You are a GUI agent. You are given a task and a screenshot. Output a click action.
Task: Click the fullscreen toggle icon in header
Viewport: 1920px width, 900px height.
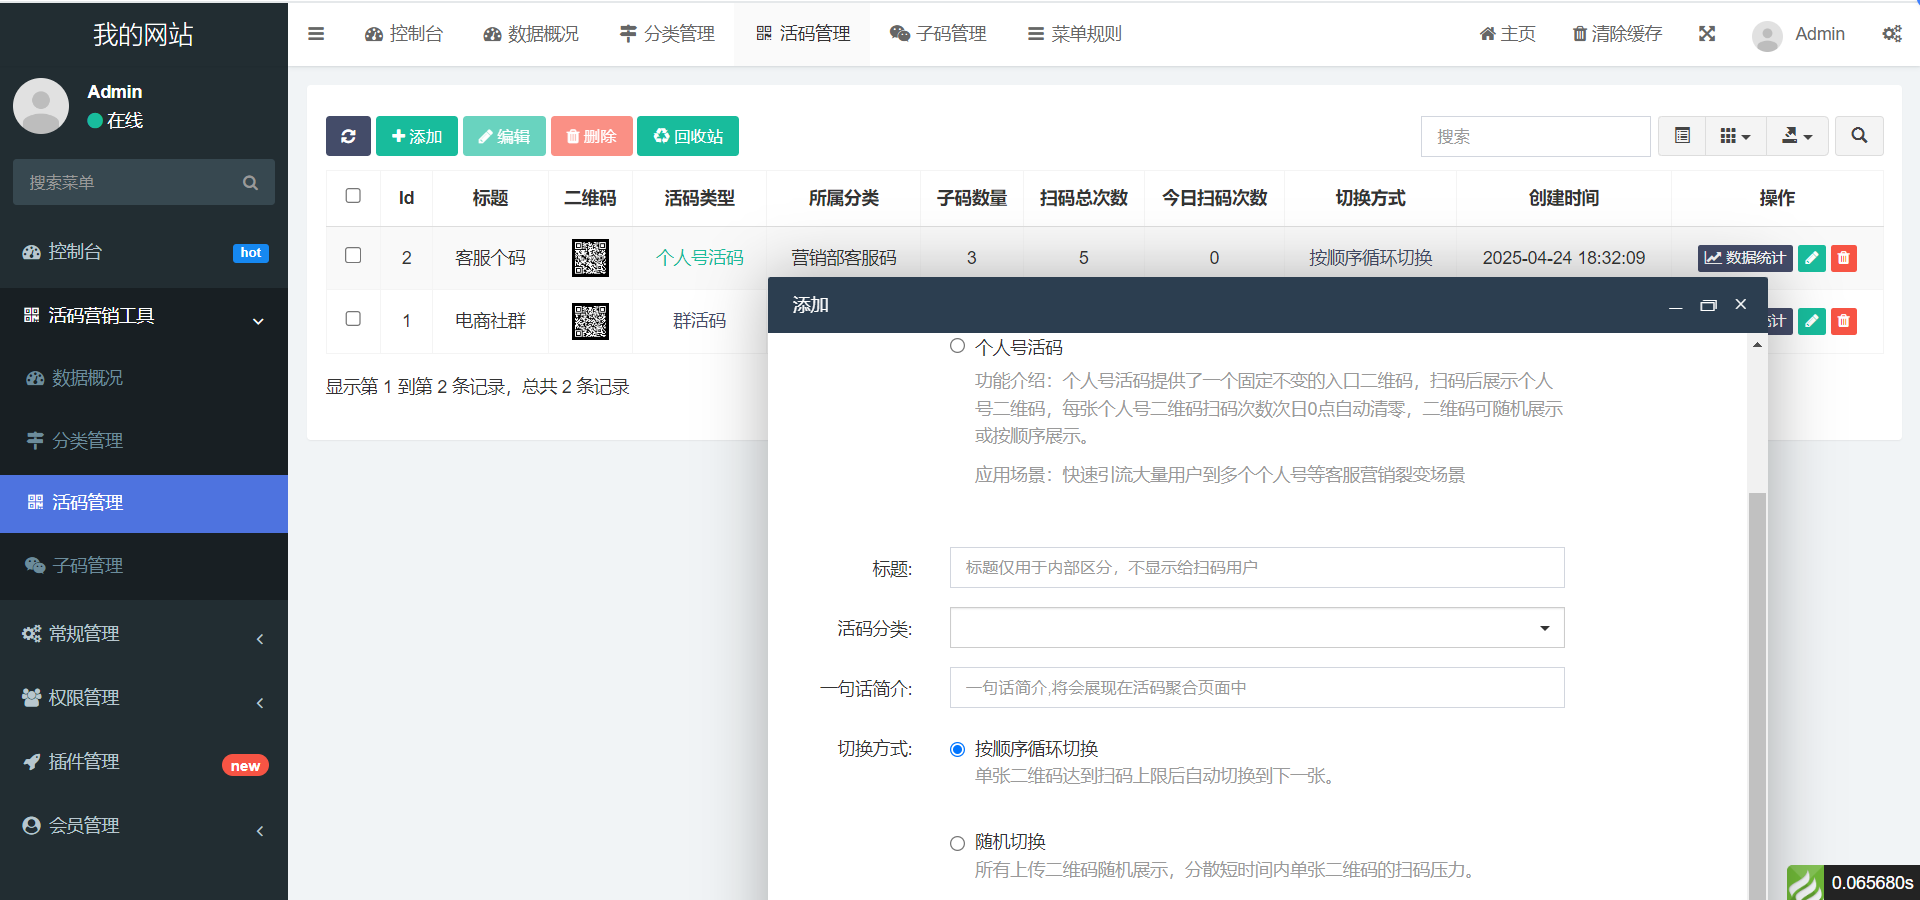[1707, 34]
